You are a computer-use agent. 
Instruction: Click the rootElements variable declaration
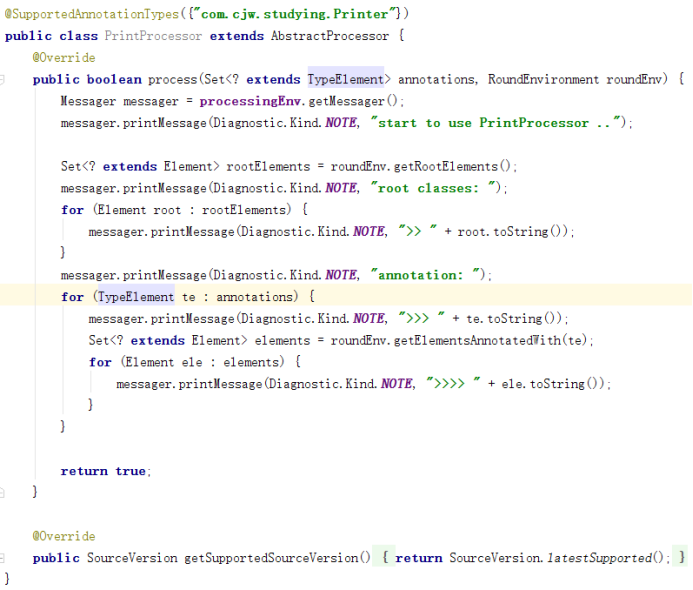268,167
